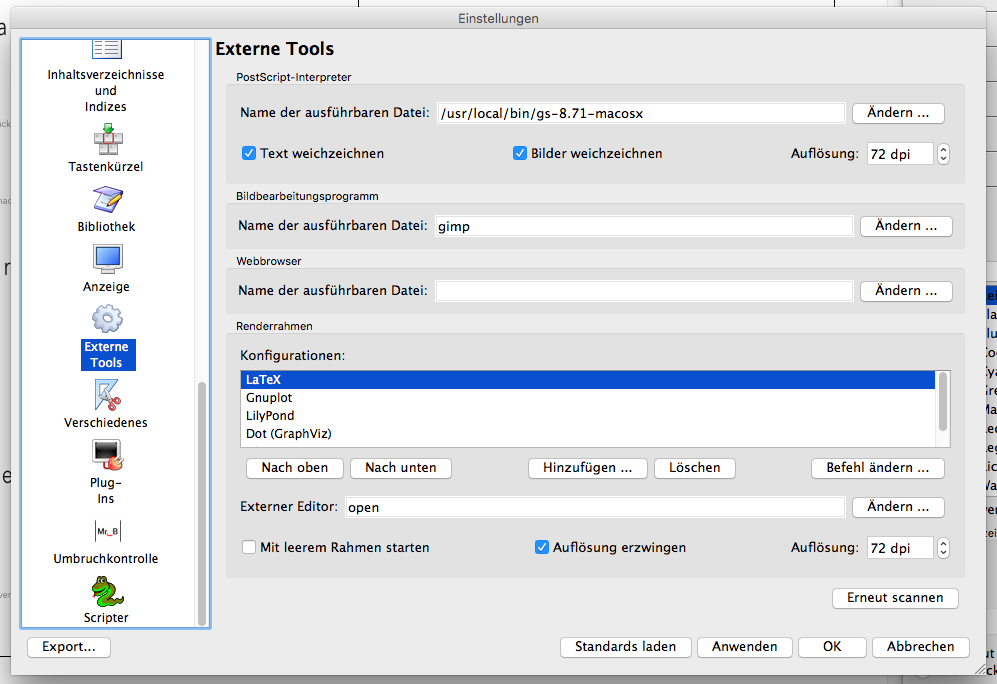Click the Externe Tools gear icon
The height and width of the screenshot is (684, 997).
106,319
